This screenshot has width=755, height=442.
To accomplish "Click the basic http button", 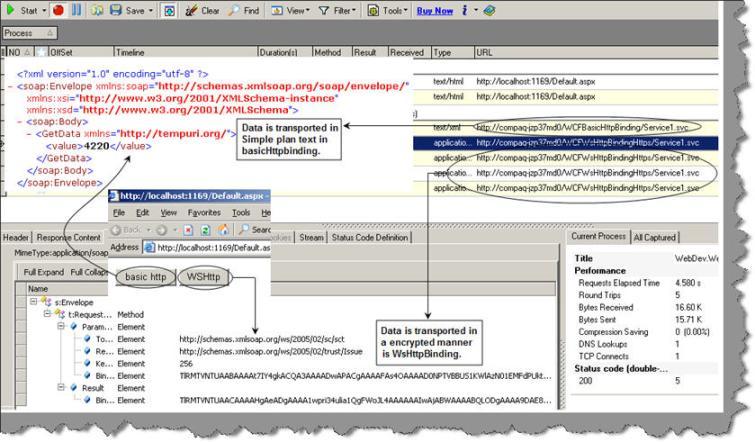I will click(145, 277).
